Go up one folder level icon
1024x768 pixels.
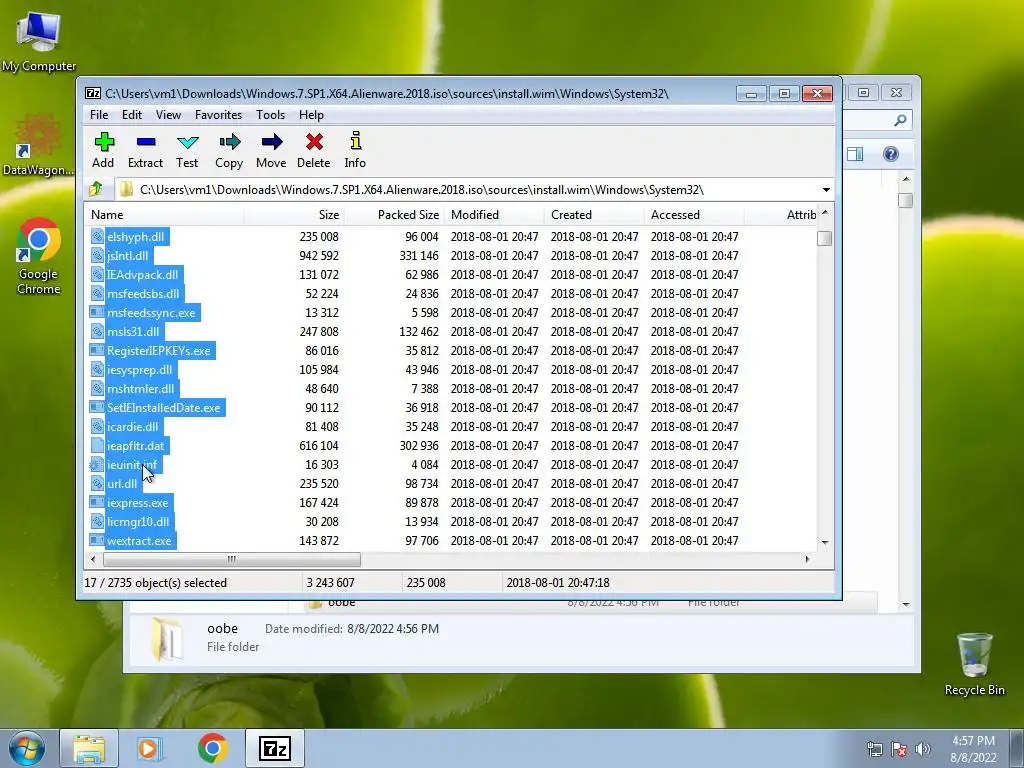point(96,189)
